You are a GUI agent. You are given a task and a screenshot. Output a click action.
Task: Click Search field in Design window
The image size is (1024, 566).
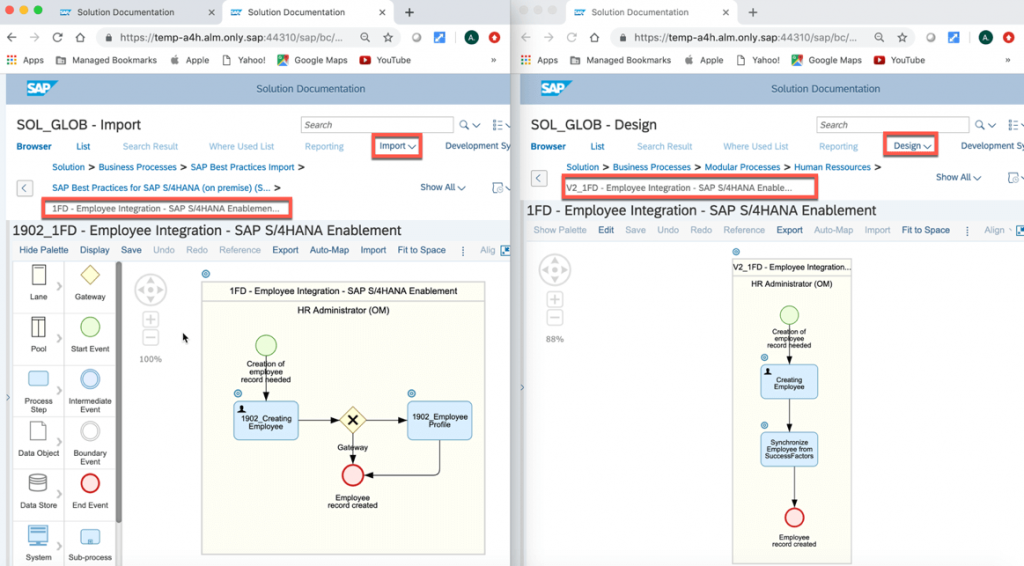pyautogui.click(x=892, y=125)
